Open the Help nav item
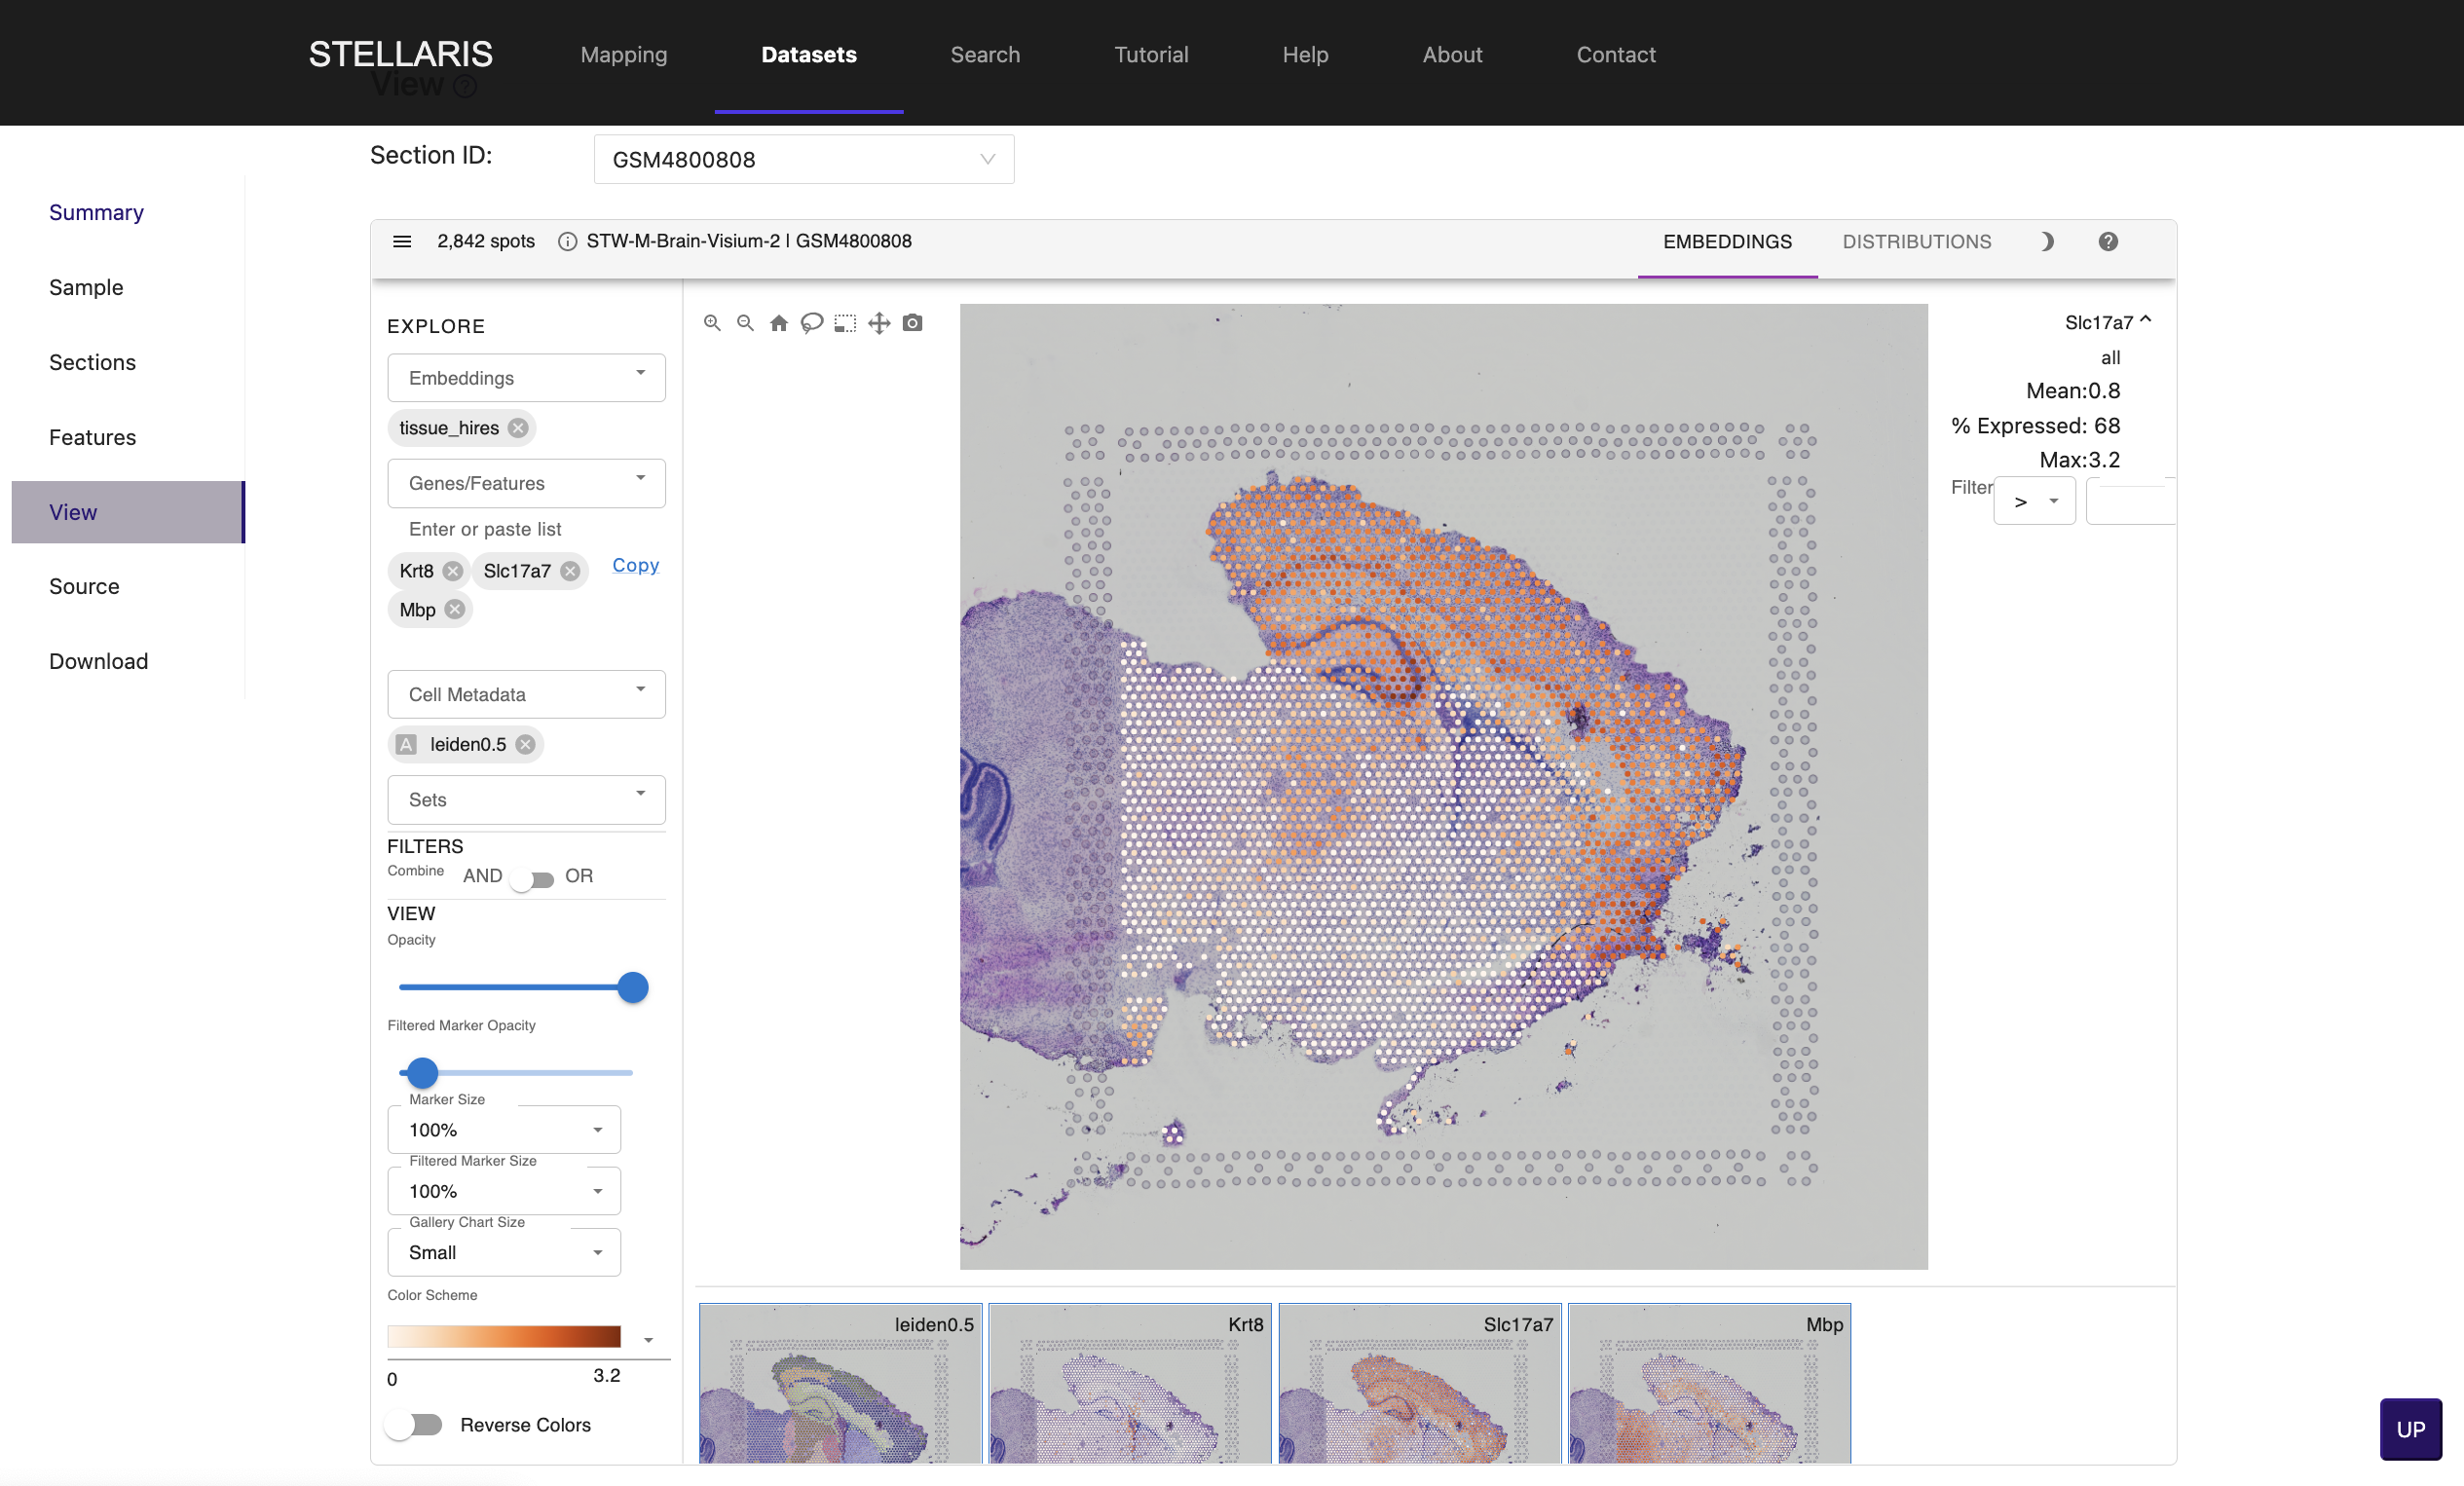Image resolution: width=2464 pixels, height=1486 pixels. point(1305,54)
